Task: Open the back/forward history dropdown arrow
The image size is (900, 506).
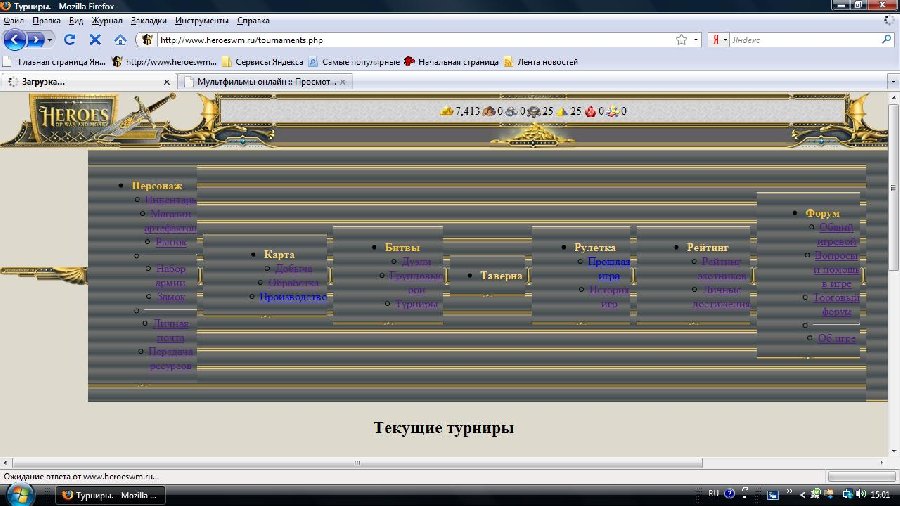Action: point(50,40)
